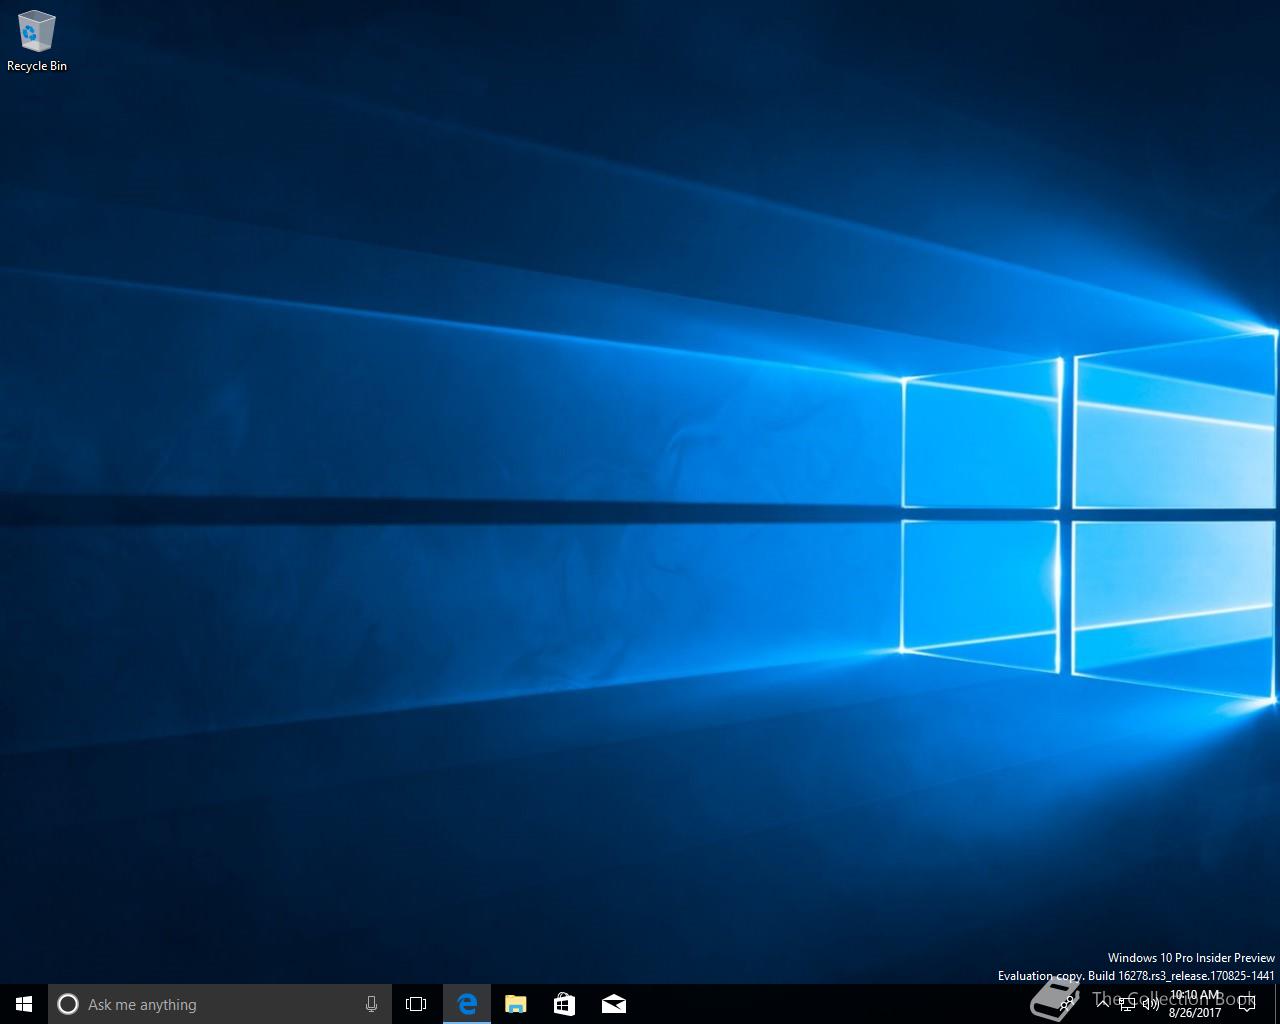Click the Cortana circle icon
The width and height of the screenshot is (1280, 1024).
tap(68, 1004)
